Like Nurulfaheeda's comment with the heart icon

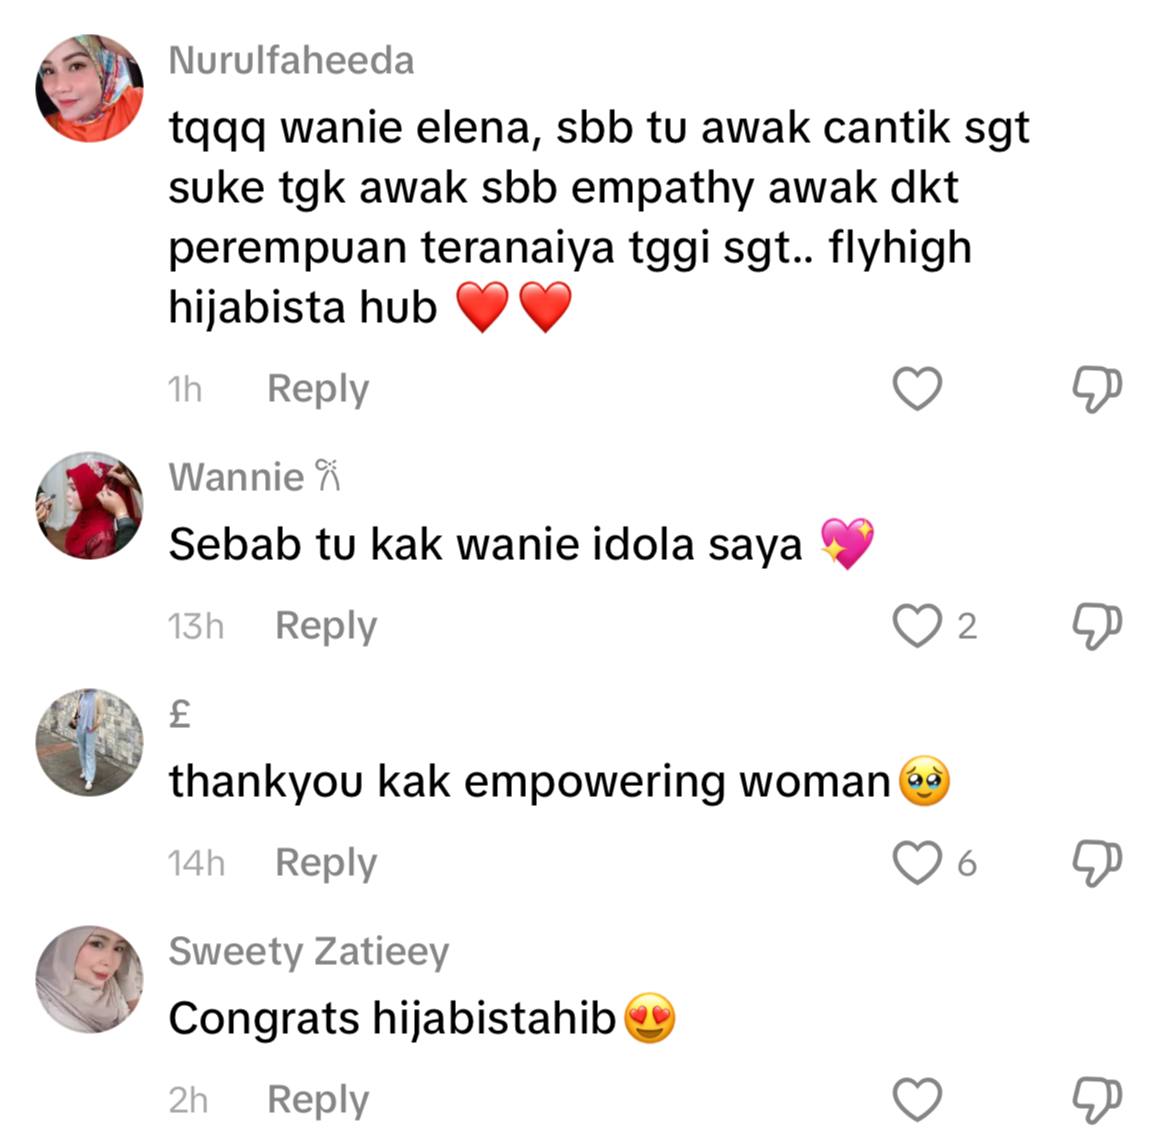917,389
